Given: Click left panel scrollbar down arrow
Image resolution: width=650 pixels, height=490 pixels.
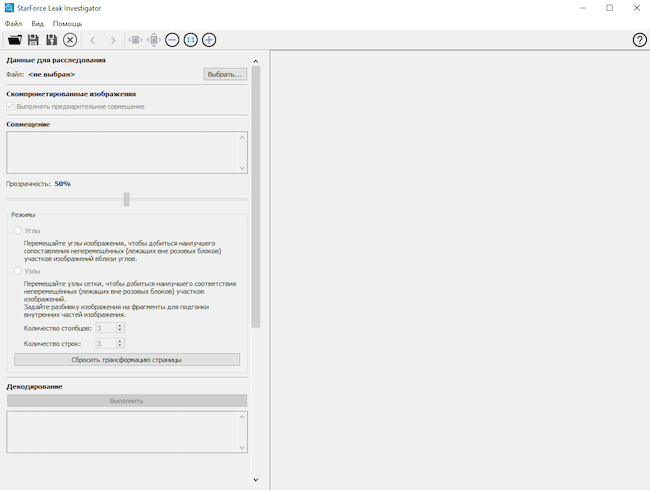Looking at the screenshot, I should pyautogui.click(x=256, y=480).
